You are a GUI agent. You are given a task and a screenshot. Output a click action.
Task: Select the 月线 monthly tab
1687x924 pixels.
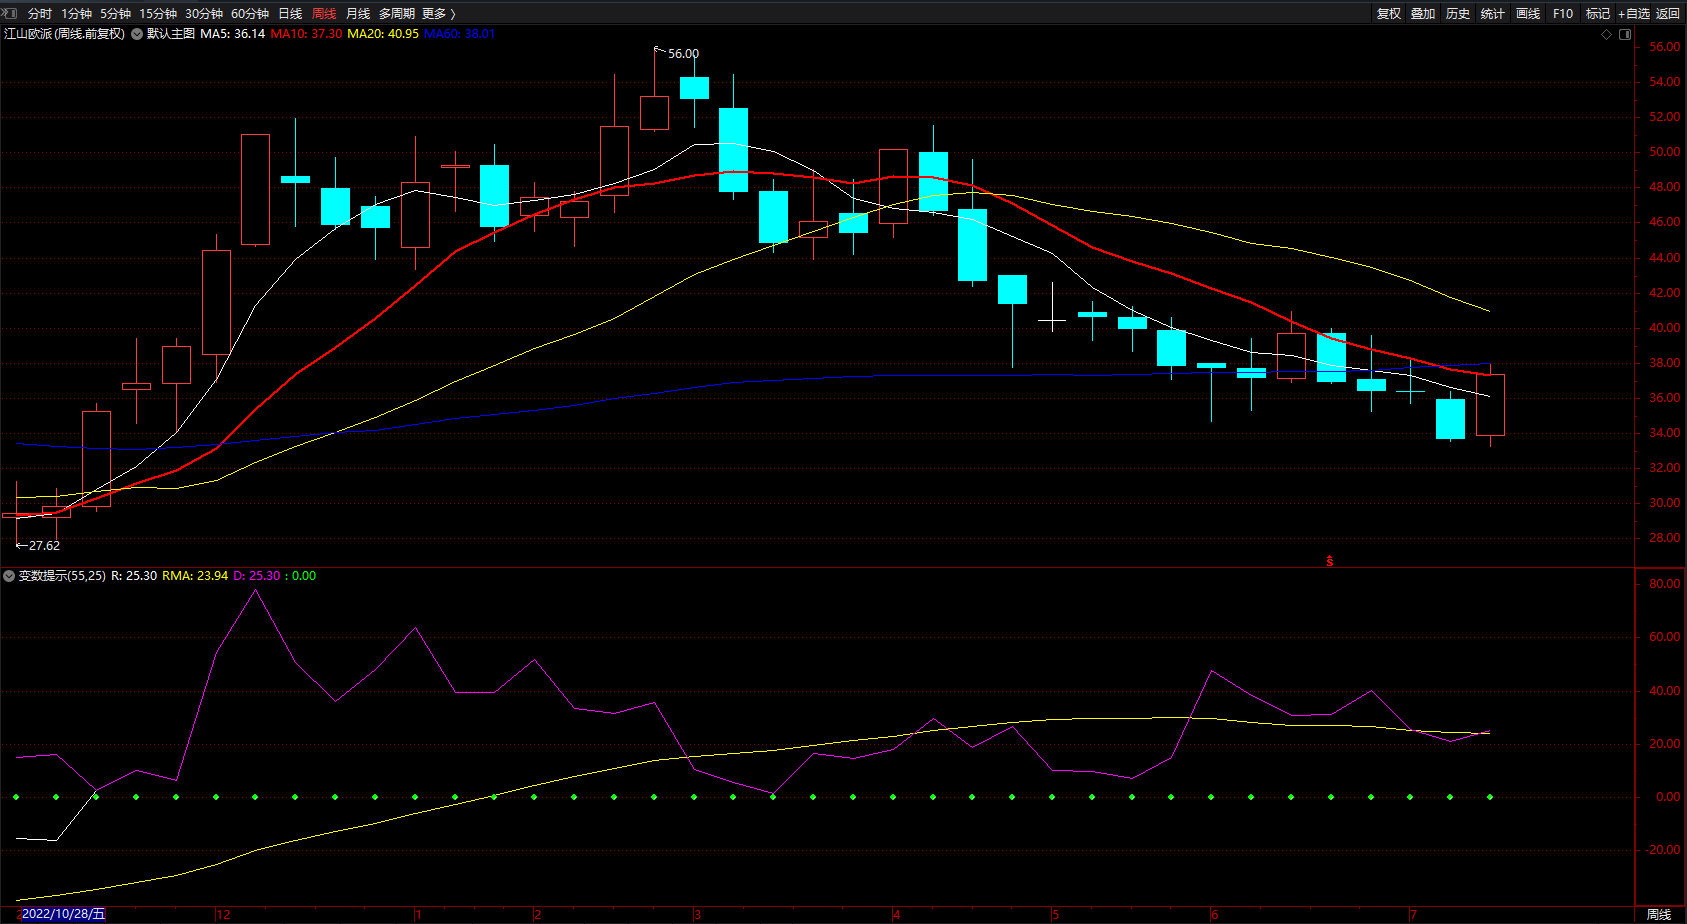(x=357, y=13)
